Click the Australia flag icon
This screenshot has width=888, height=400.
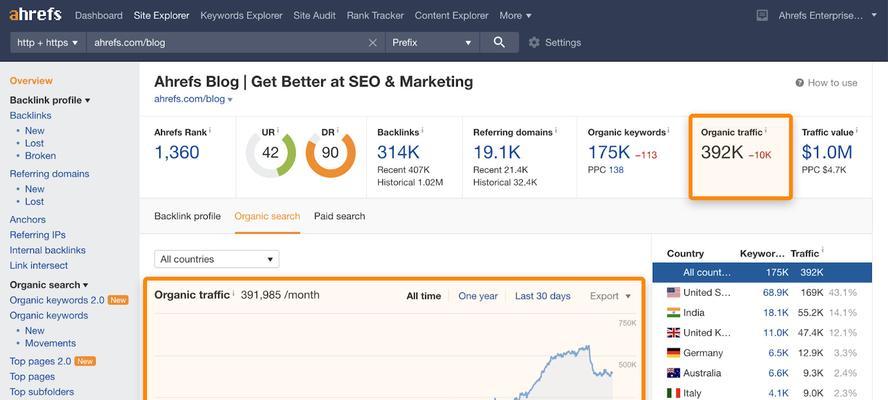tap(673, 373)
